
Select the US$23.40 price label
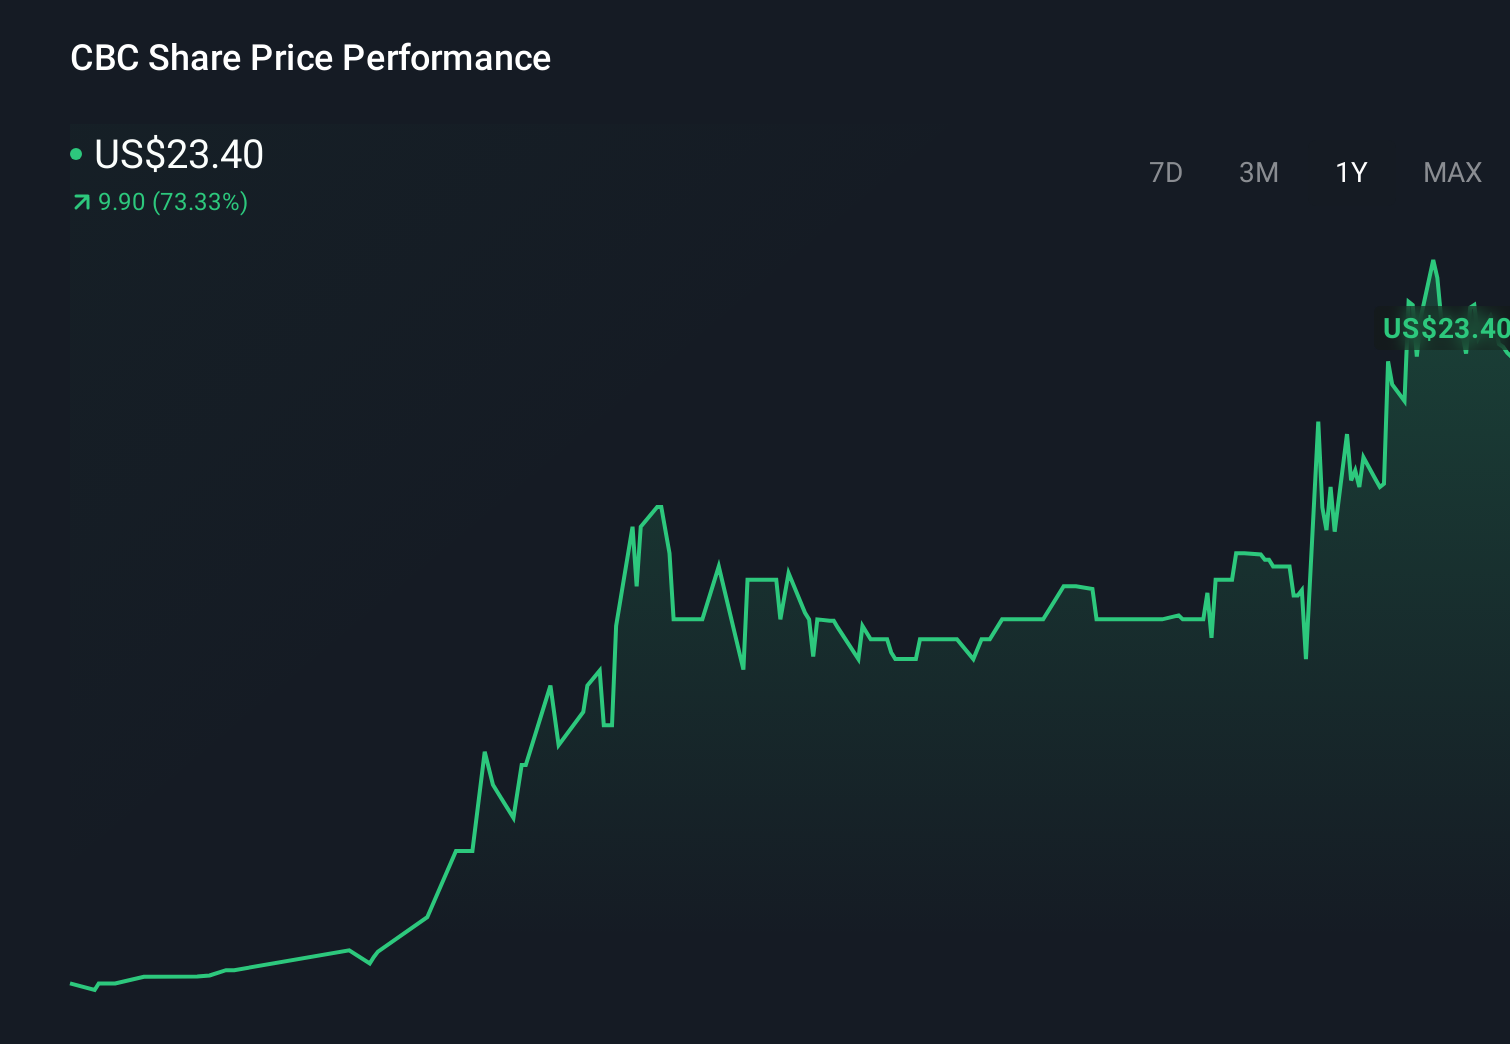178,155
